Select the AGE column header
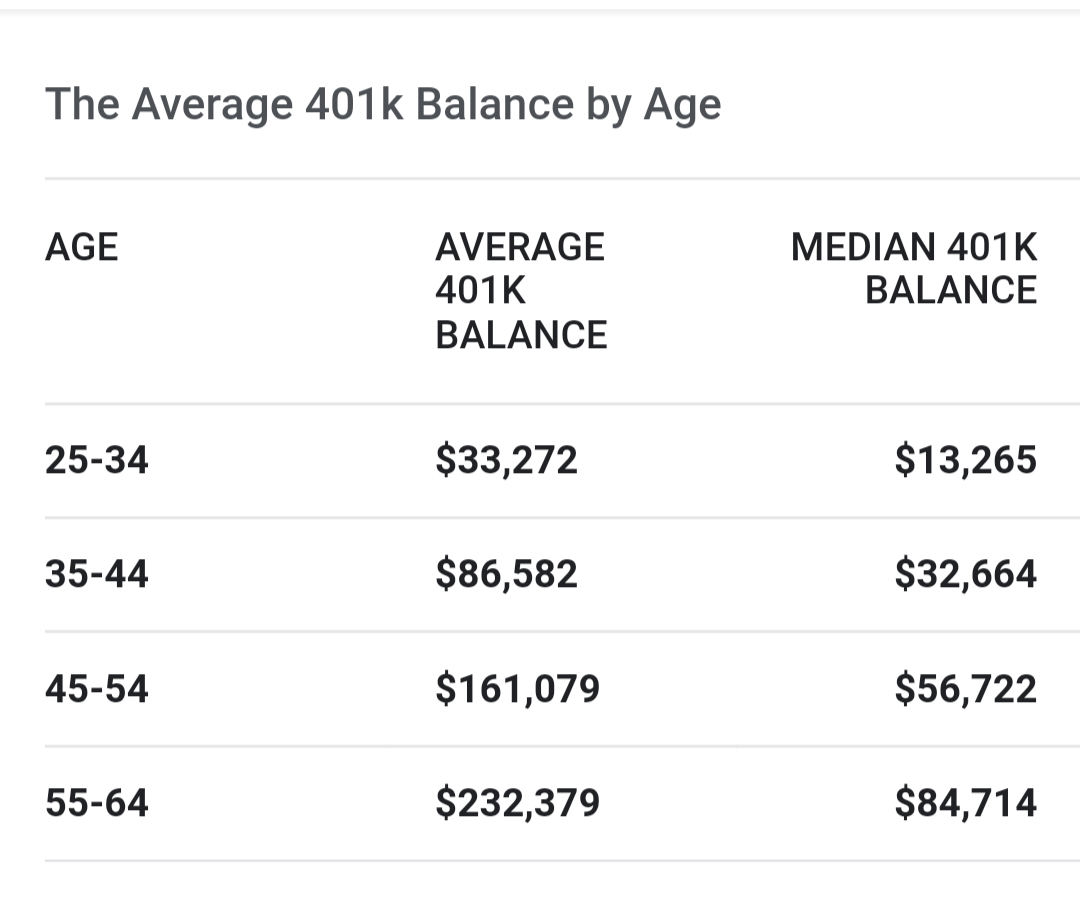 tap(81, 247)
